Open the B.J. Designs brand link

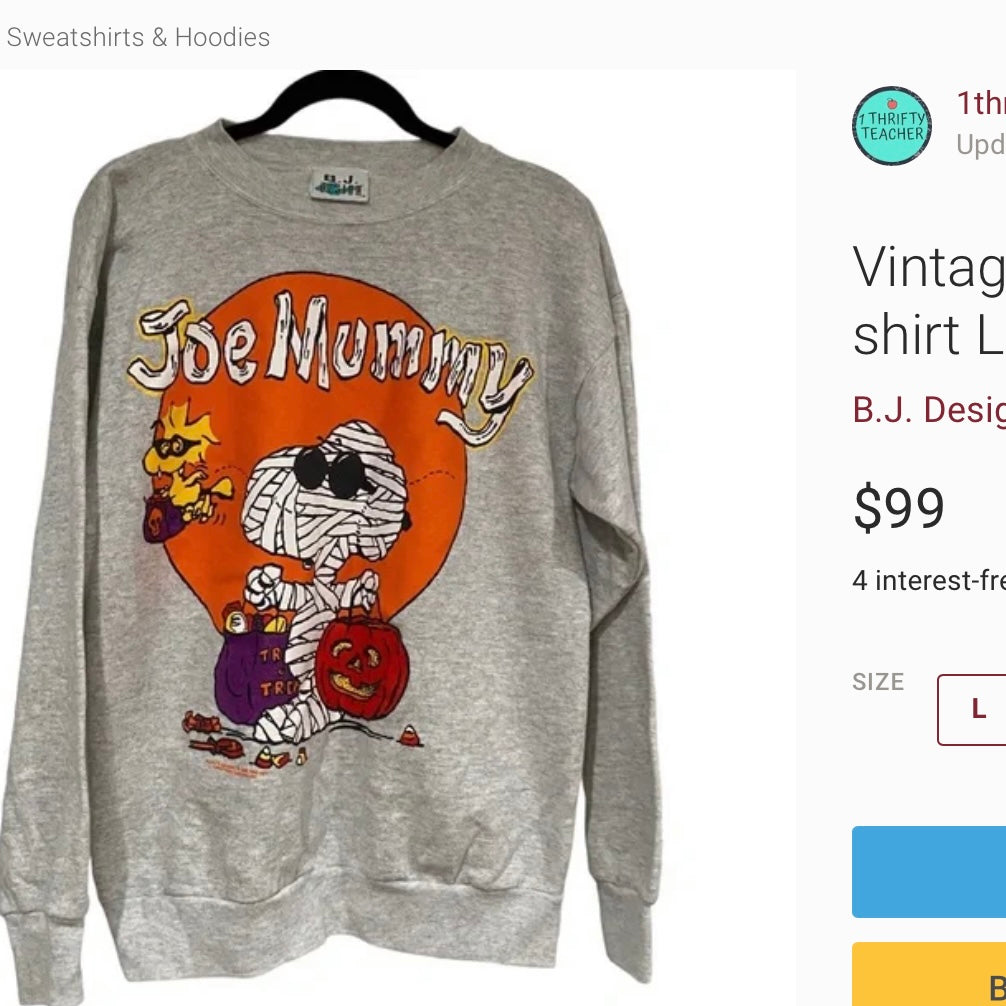tap(928, 410)
